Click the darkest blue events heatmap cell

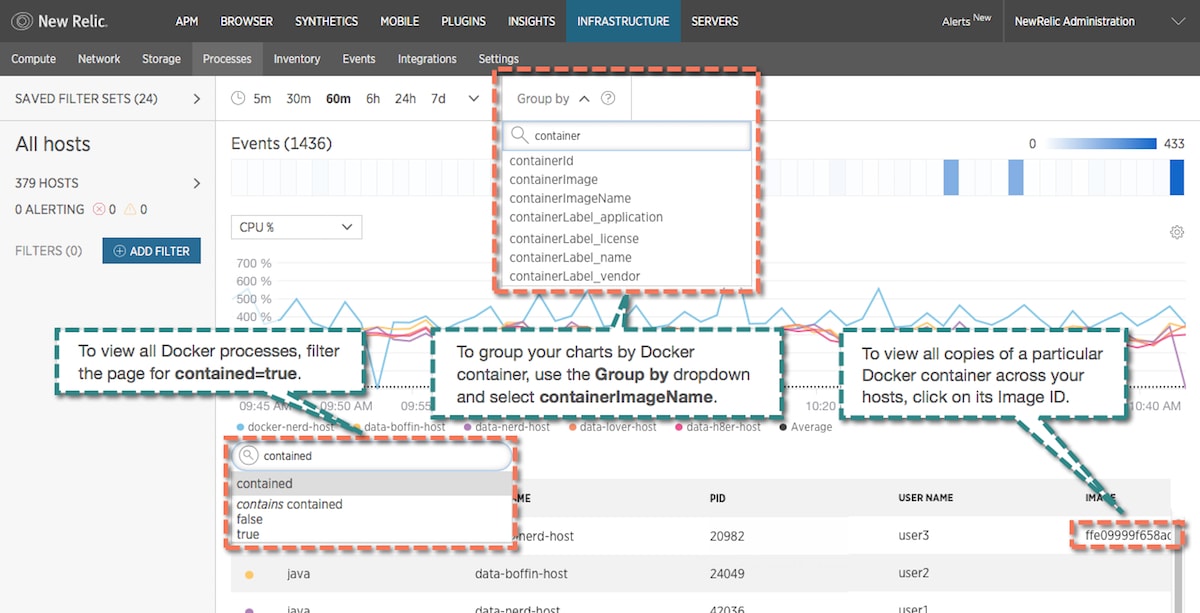pos(1177,178)
